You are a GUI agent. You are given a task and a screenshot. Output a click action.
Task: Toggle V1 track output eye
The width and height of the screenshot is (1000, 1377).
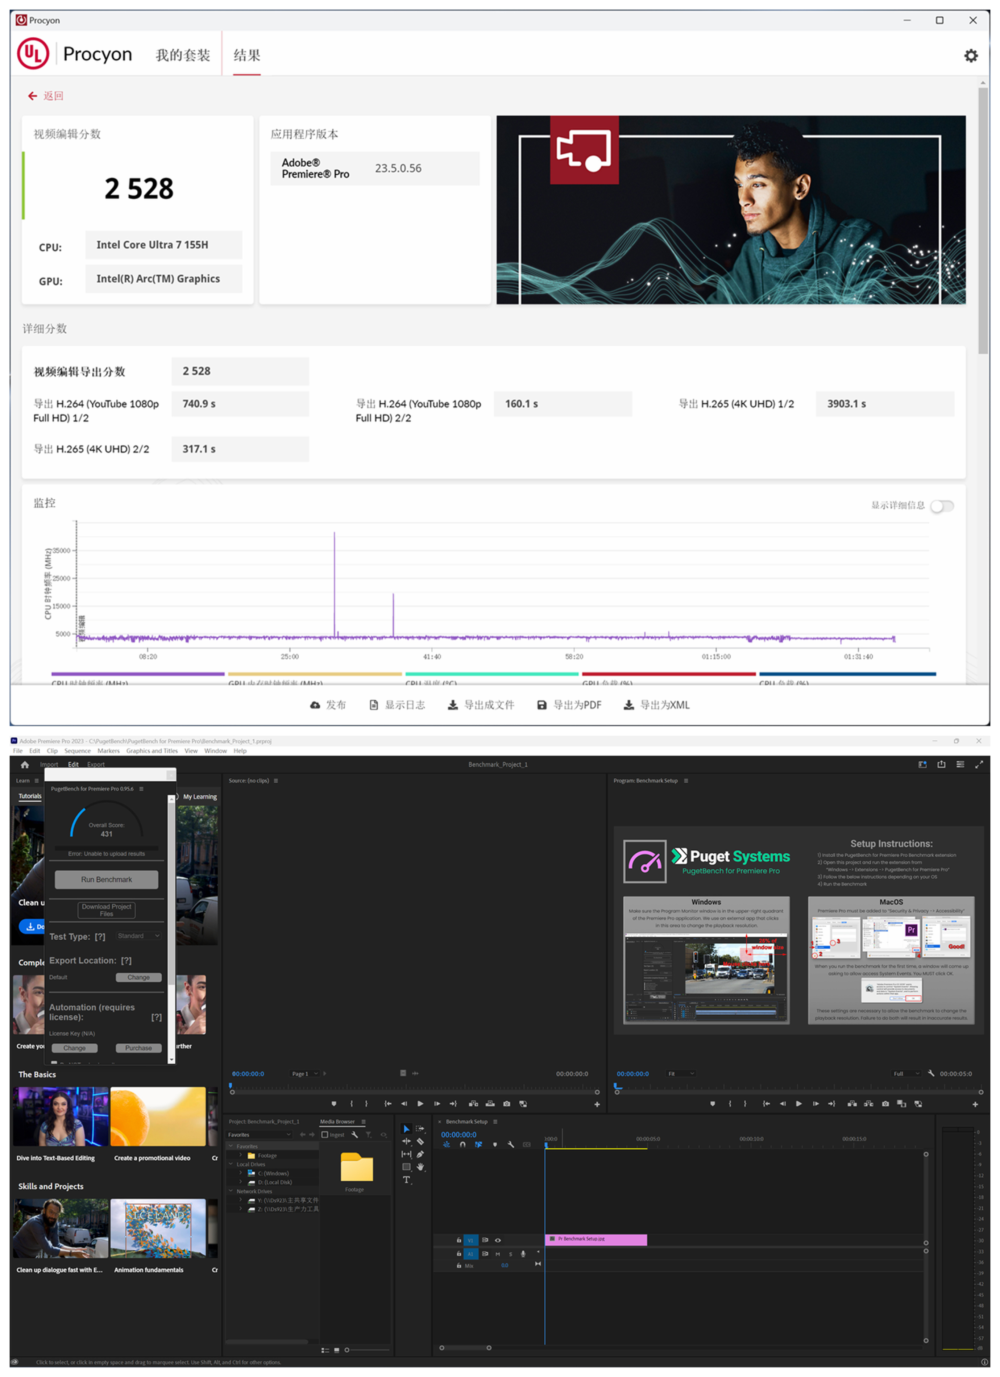498,1240
